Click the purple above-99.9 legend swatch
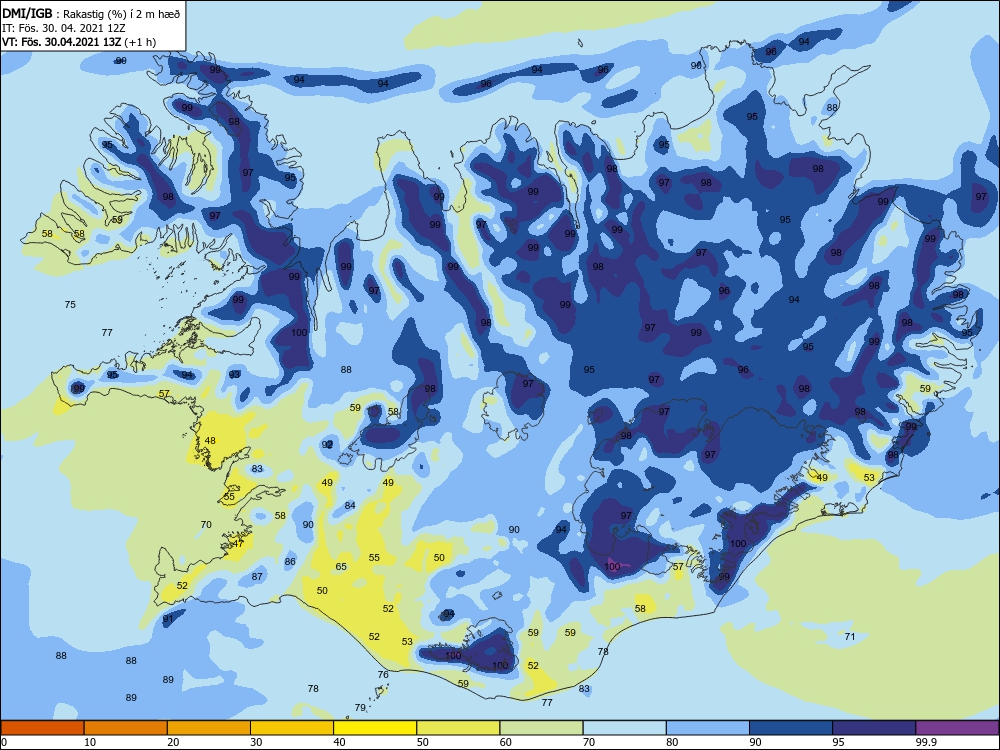Viewport: 1000px width, 750px height. 957,728
